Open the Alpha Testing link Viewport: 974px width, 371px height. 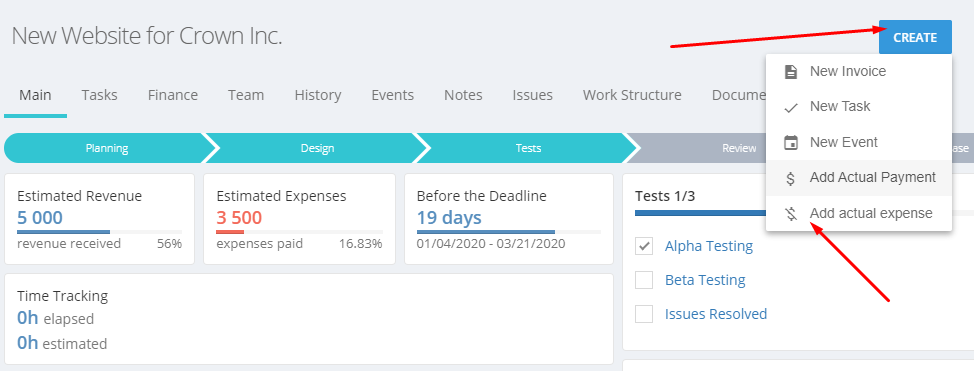click(x=709, y=246)
